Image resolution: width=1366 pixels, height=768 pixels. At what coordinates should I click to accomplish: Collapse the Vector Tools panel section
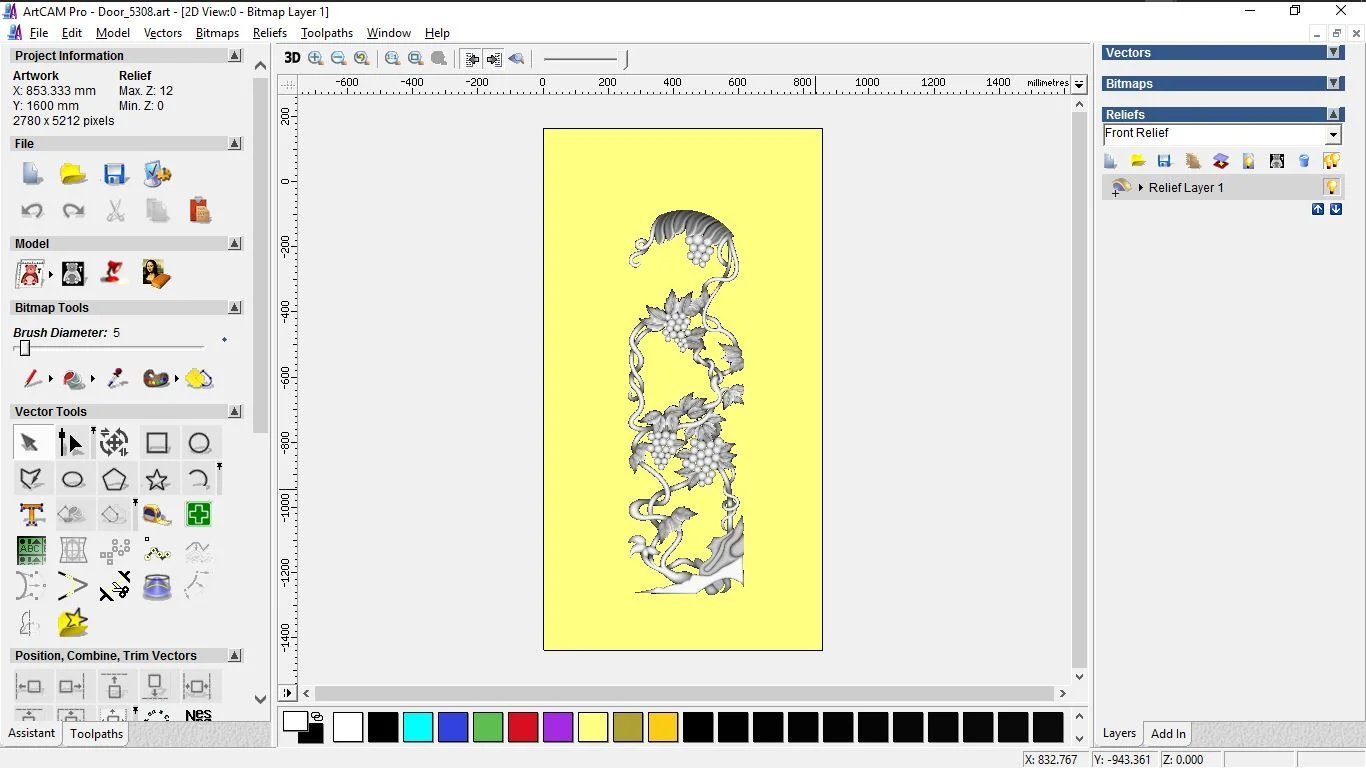(x=235, y=412)
